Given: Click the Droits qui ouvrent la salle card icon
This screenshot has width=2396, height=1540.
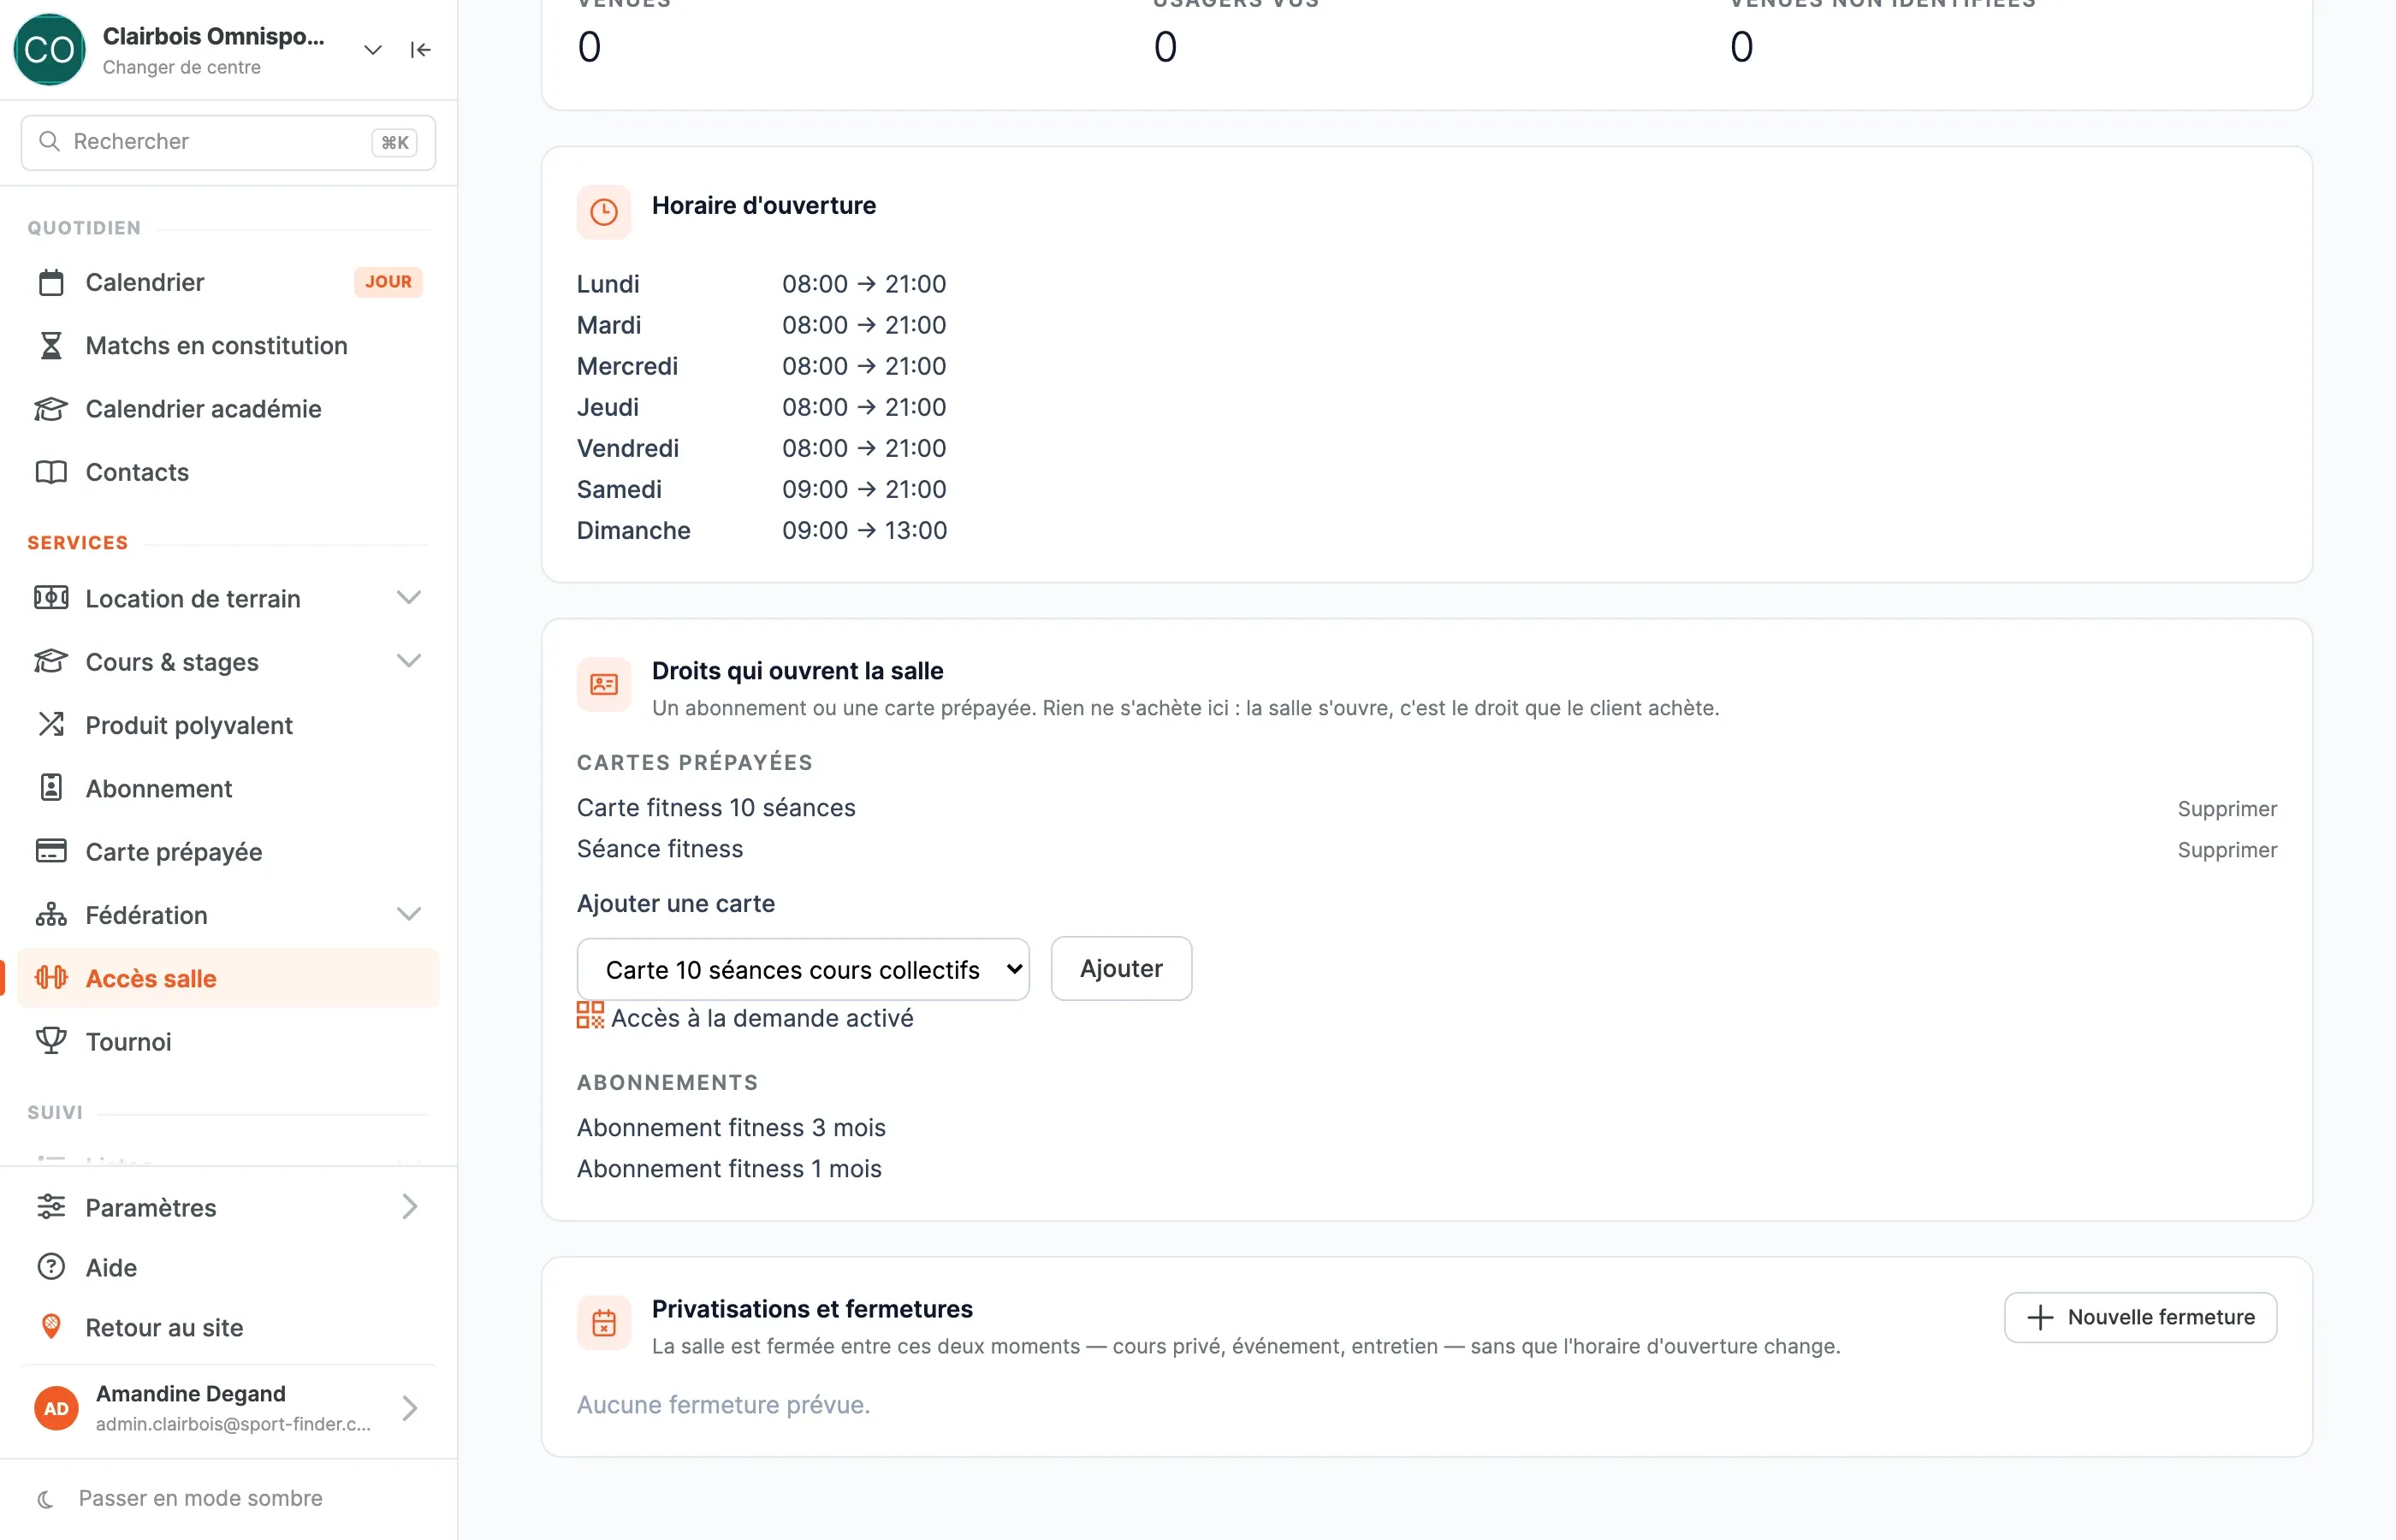Looking at the screenshot, I should [604, 685].
